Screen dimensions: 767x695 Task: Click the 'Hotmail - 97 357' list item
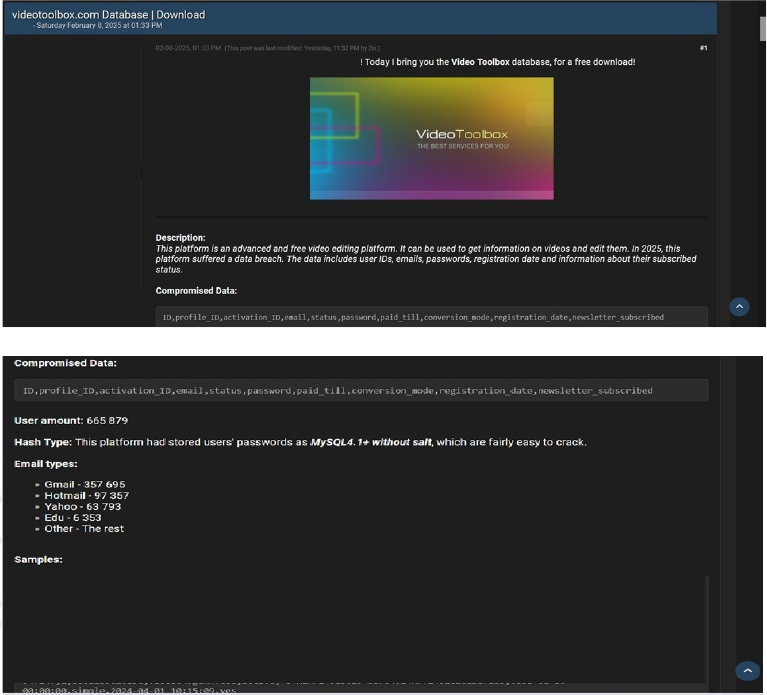click(87, 495)
